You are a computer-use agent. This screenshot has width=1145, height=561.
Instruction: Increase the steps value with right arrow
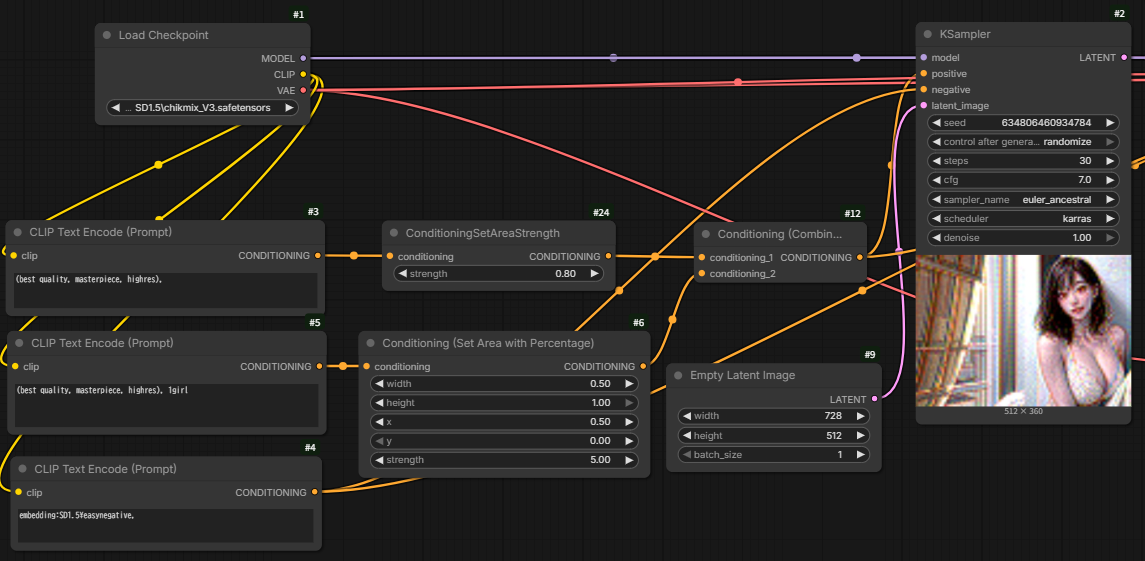coord(1109,161)
